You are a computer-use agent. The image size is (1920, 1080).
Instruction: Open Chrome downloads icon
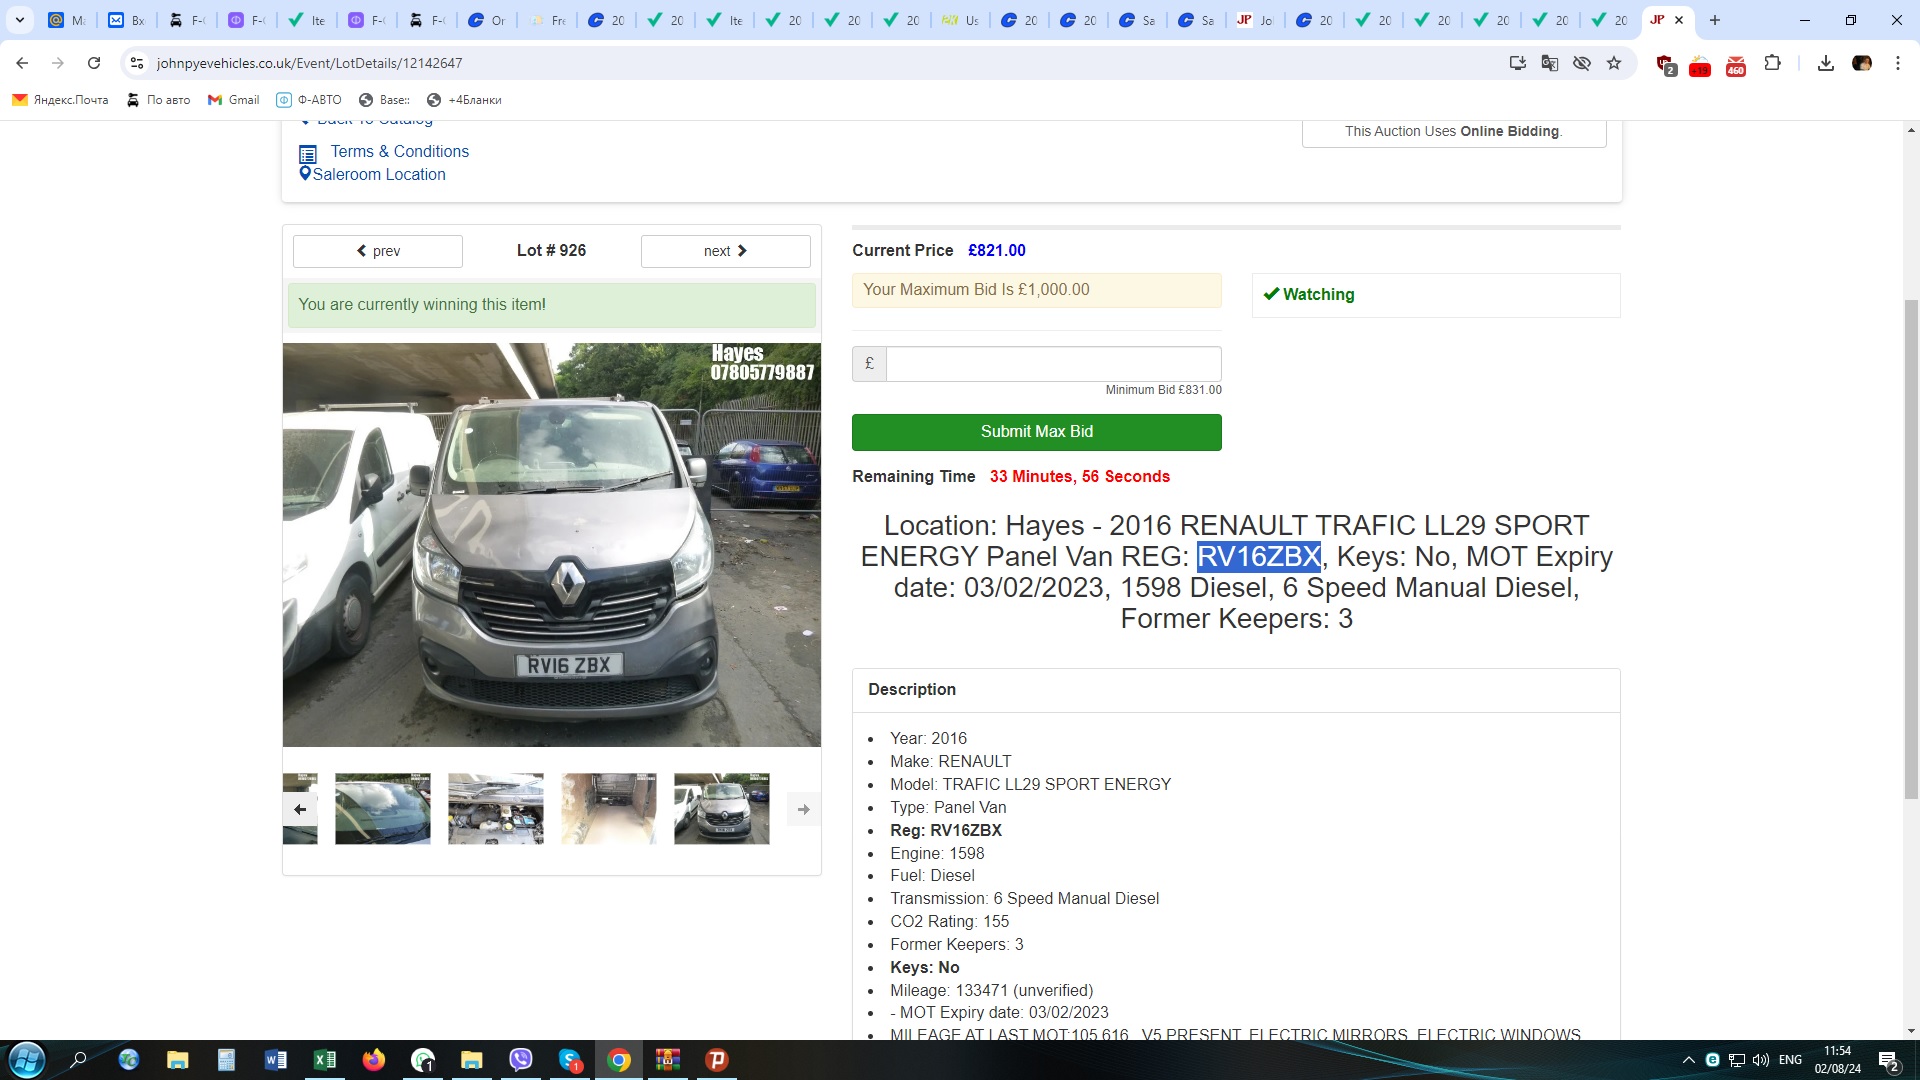coord(1826,63)
